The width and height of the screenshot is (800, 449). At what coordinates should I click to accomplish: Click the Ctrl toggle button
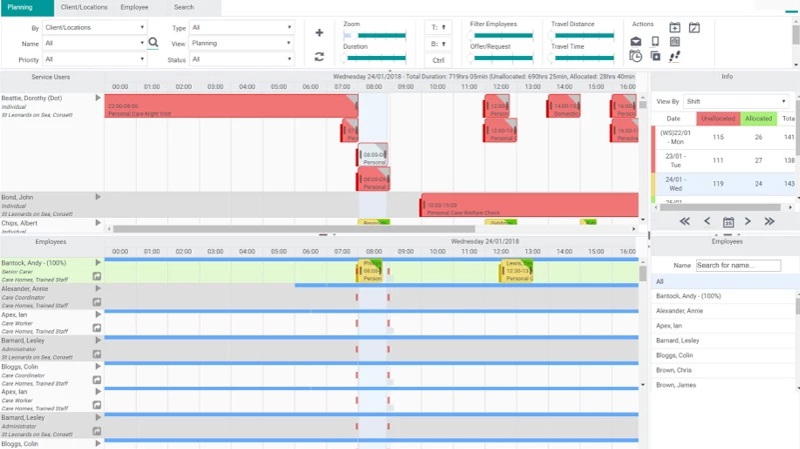(x=439, y=61)
